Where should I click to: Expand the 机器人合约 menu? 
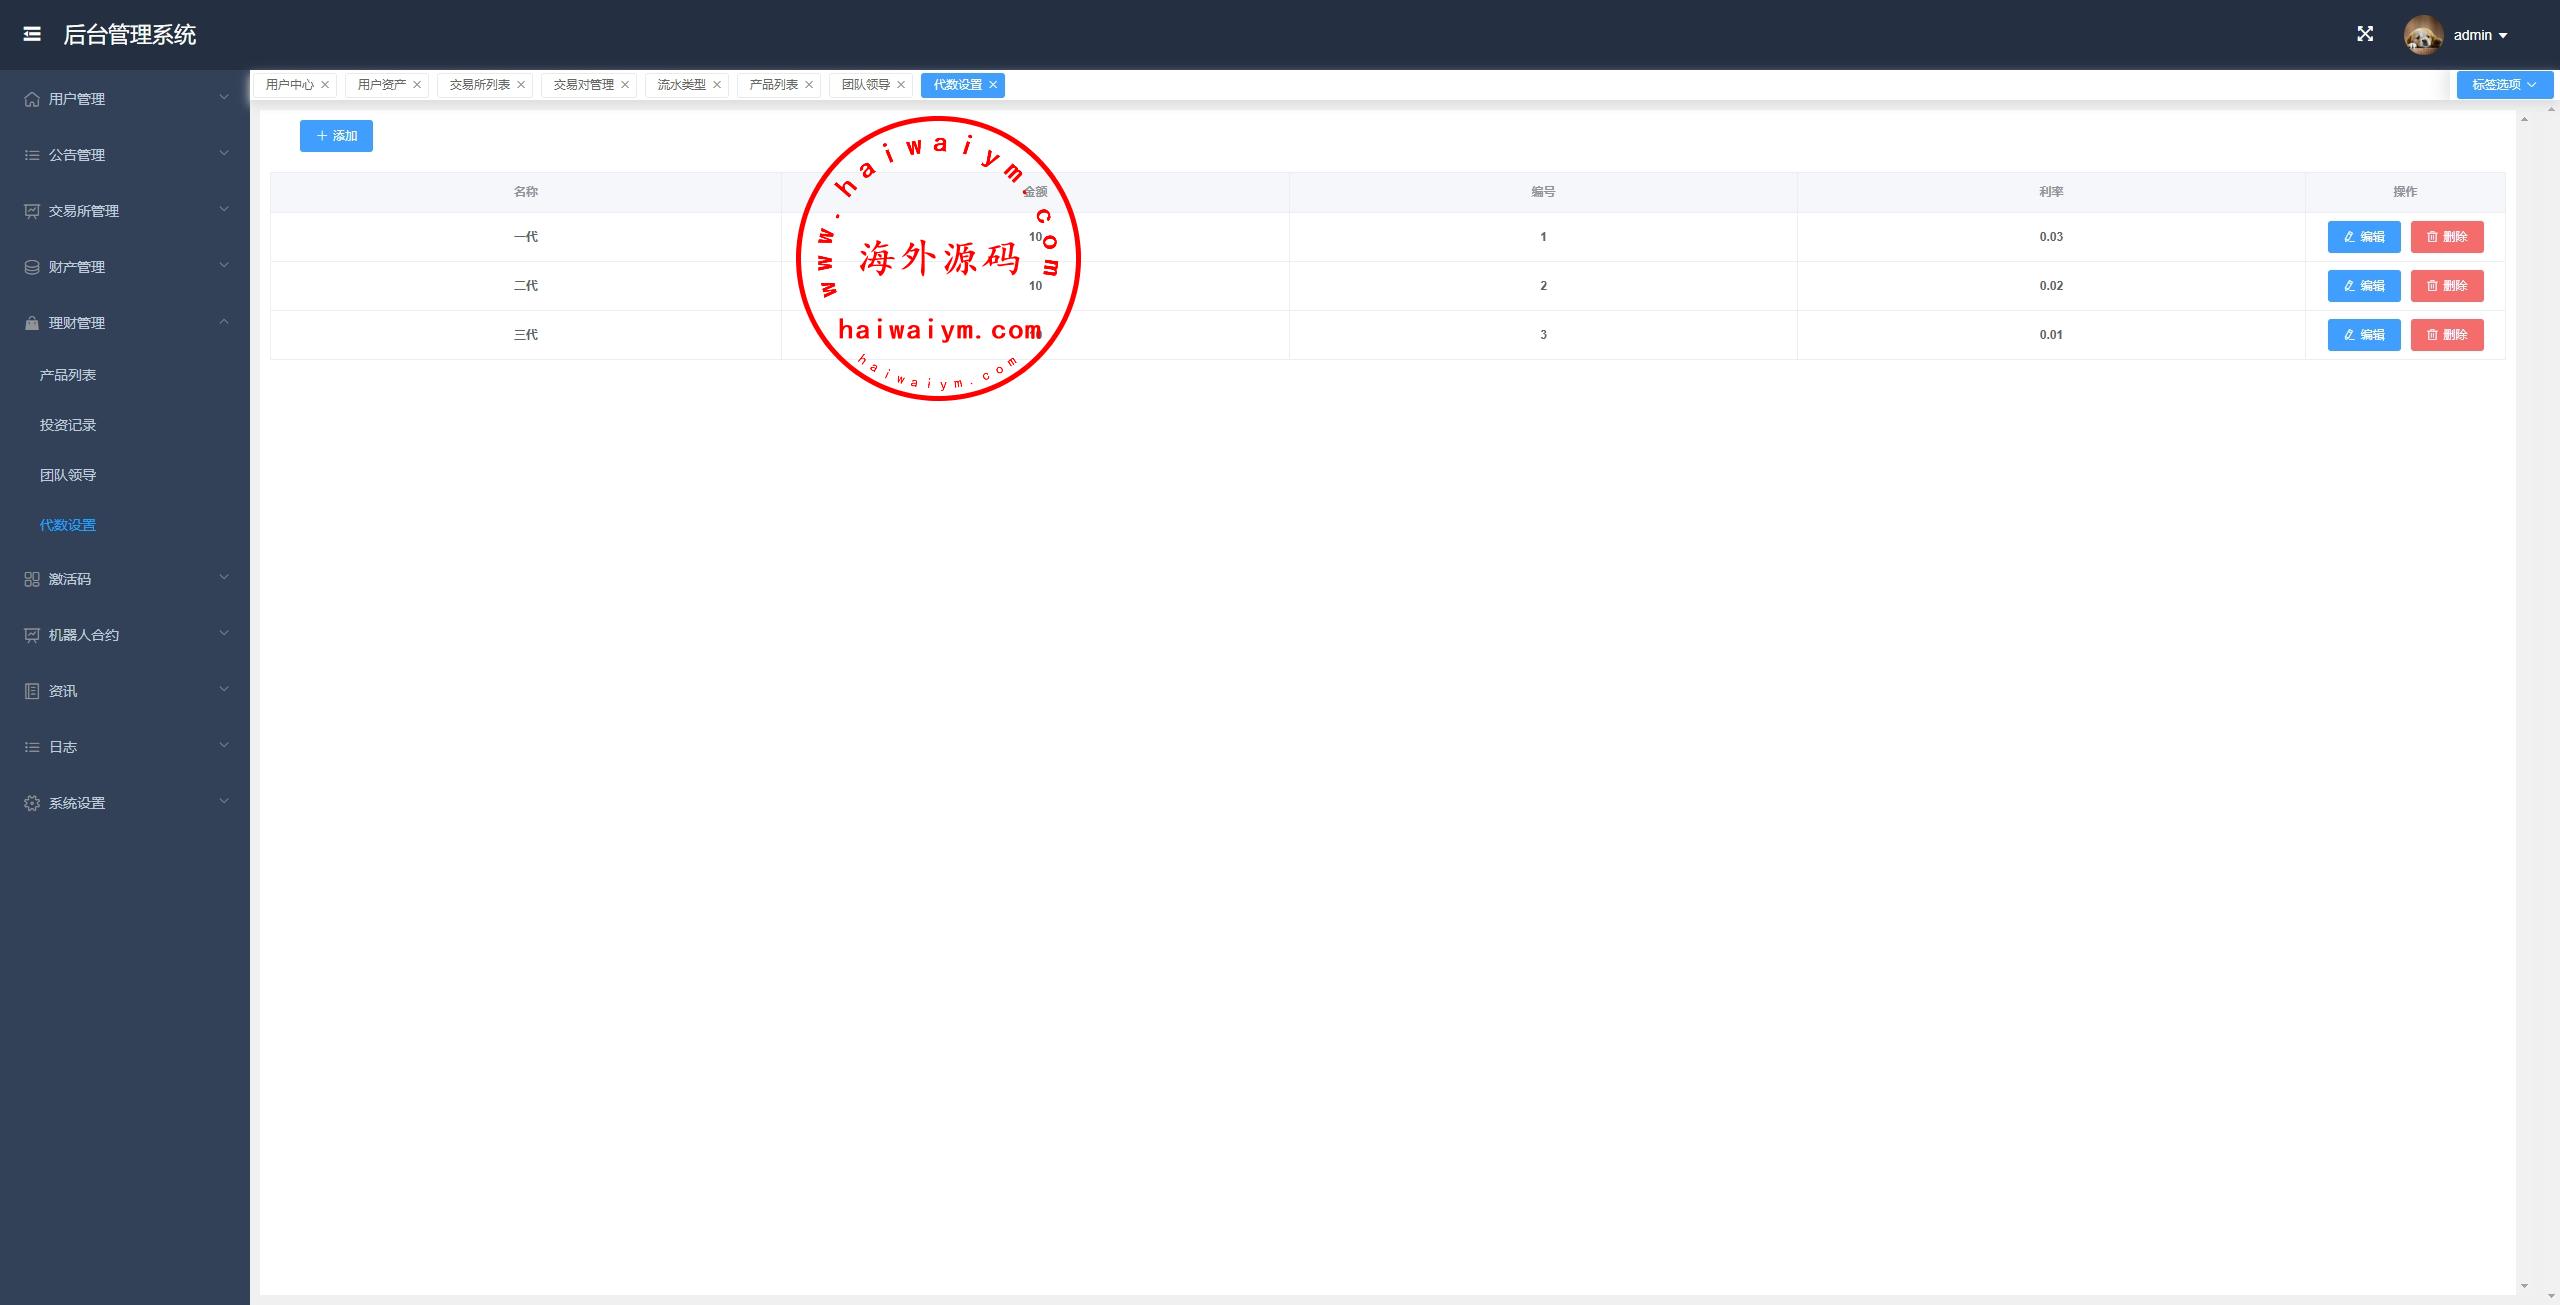pos(125,635)
